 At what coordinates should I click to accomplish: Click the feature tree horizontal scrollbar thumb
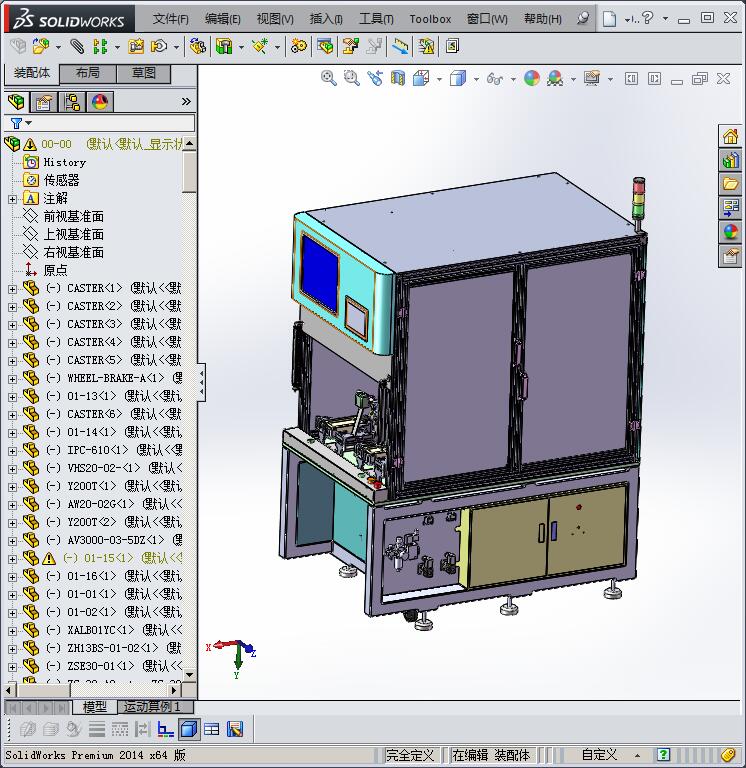44,690
